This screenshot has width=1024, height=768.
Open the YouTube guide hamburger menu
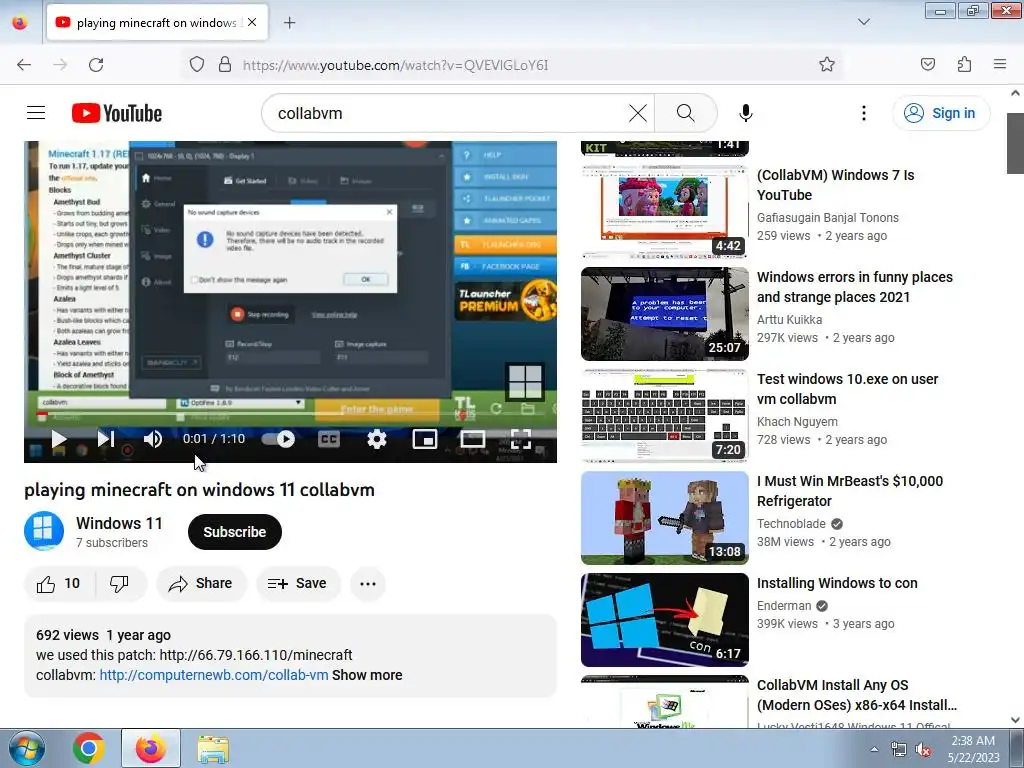tap(36, 113)
